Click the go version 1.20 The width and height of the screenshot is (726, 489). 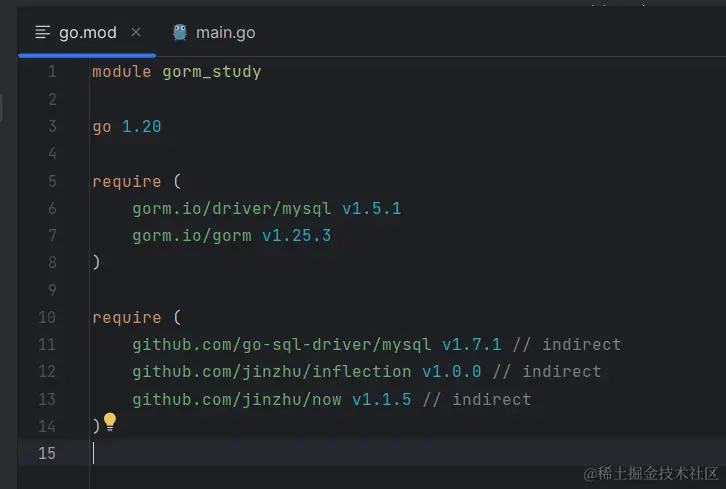141,126
